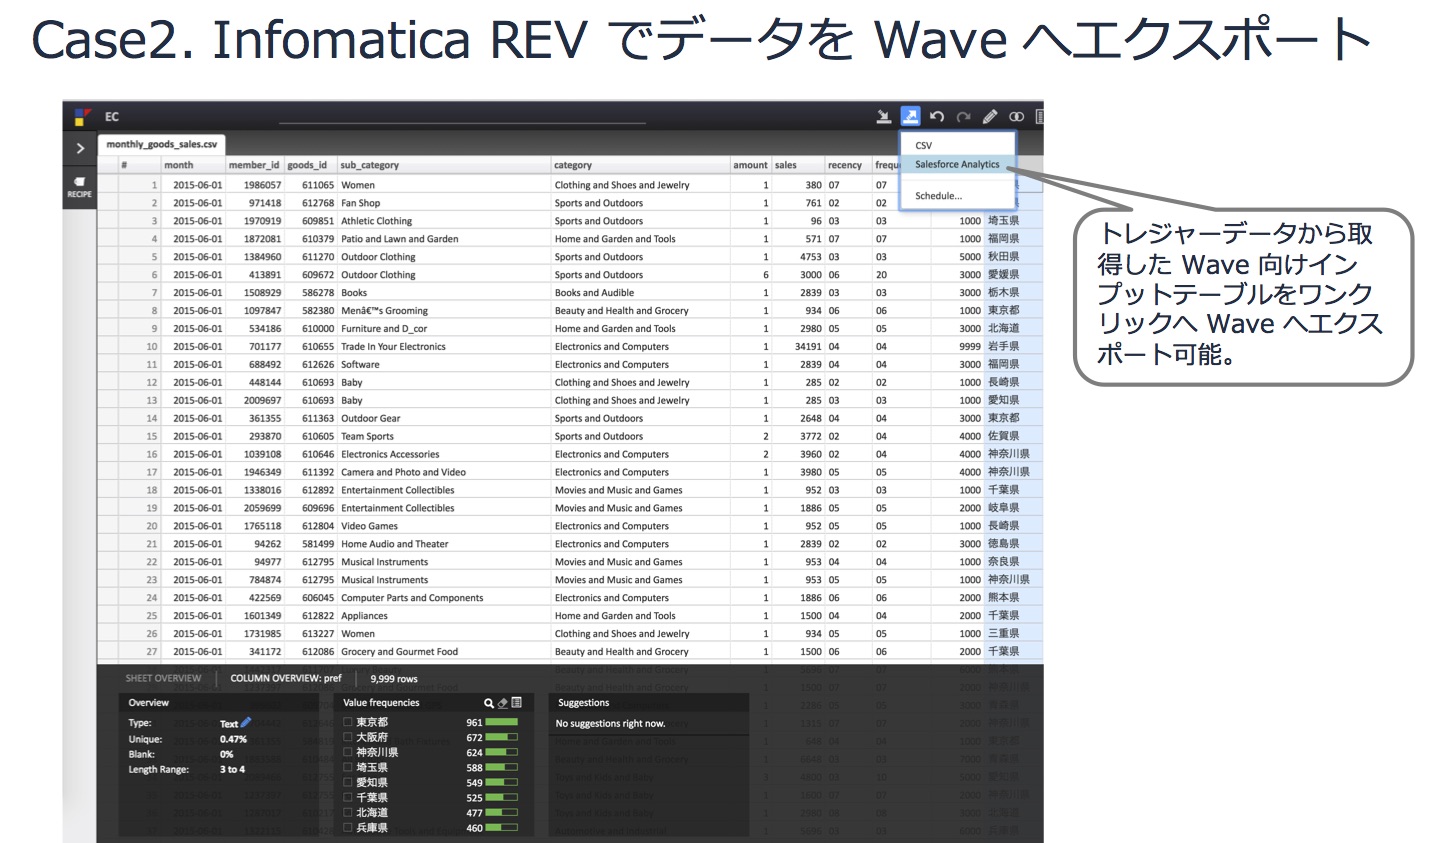The height and width of the screenshot is (843, 1439).
Task: Select the sub_category column header
Action: pyautogui.click(x=444, y=165)
